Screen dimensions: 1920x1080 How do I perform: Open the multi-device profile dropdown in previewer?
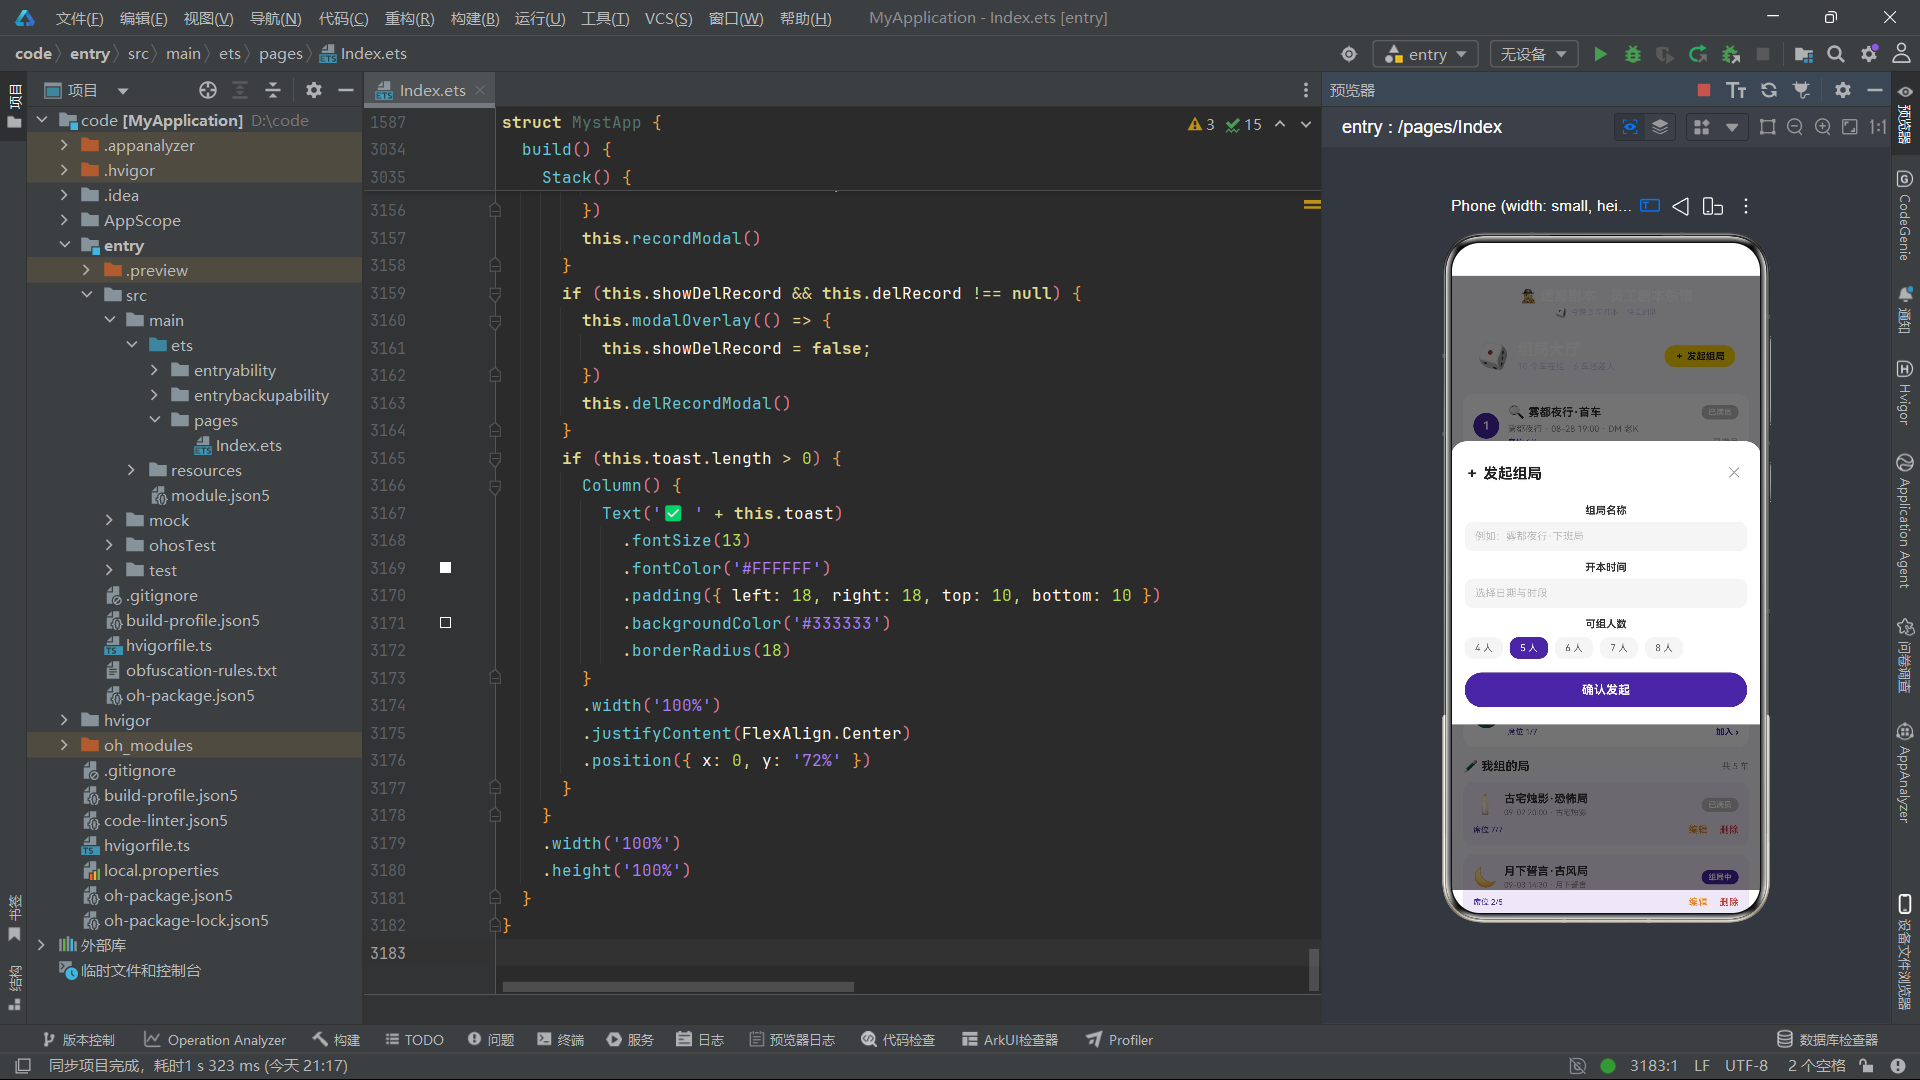[x=1715, y=127]
